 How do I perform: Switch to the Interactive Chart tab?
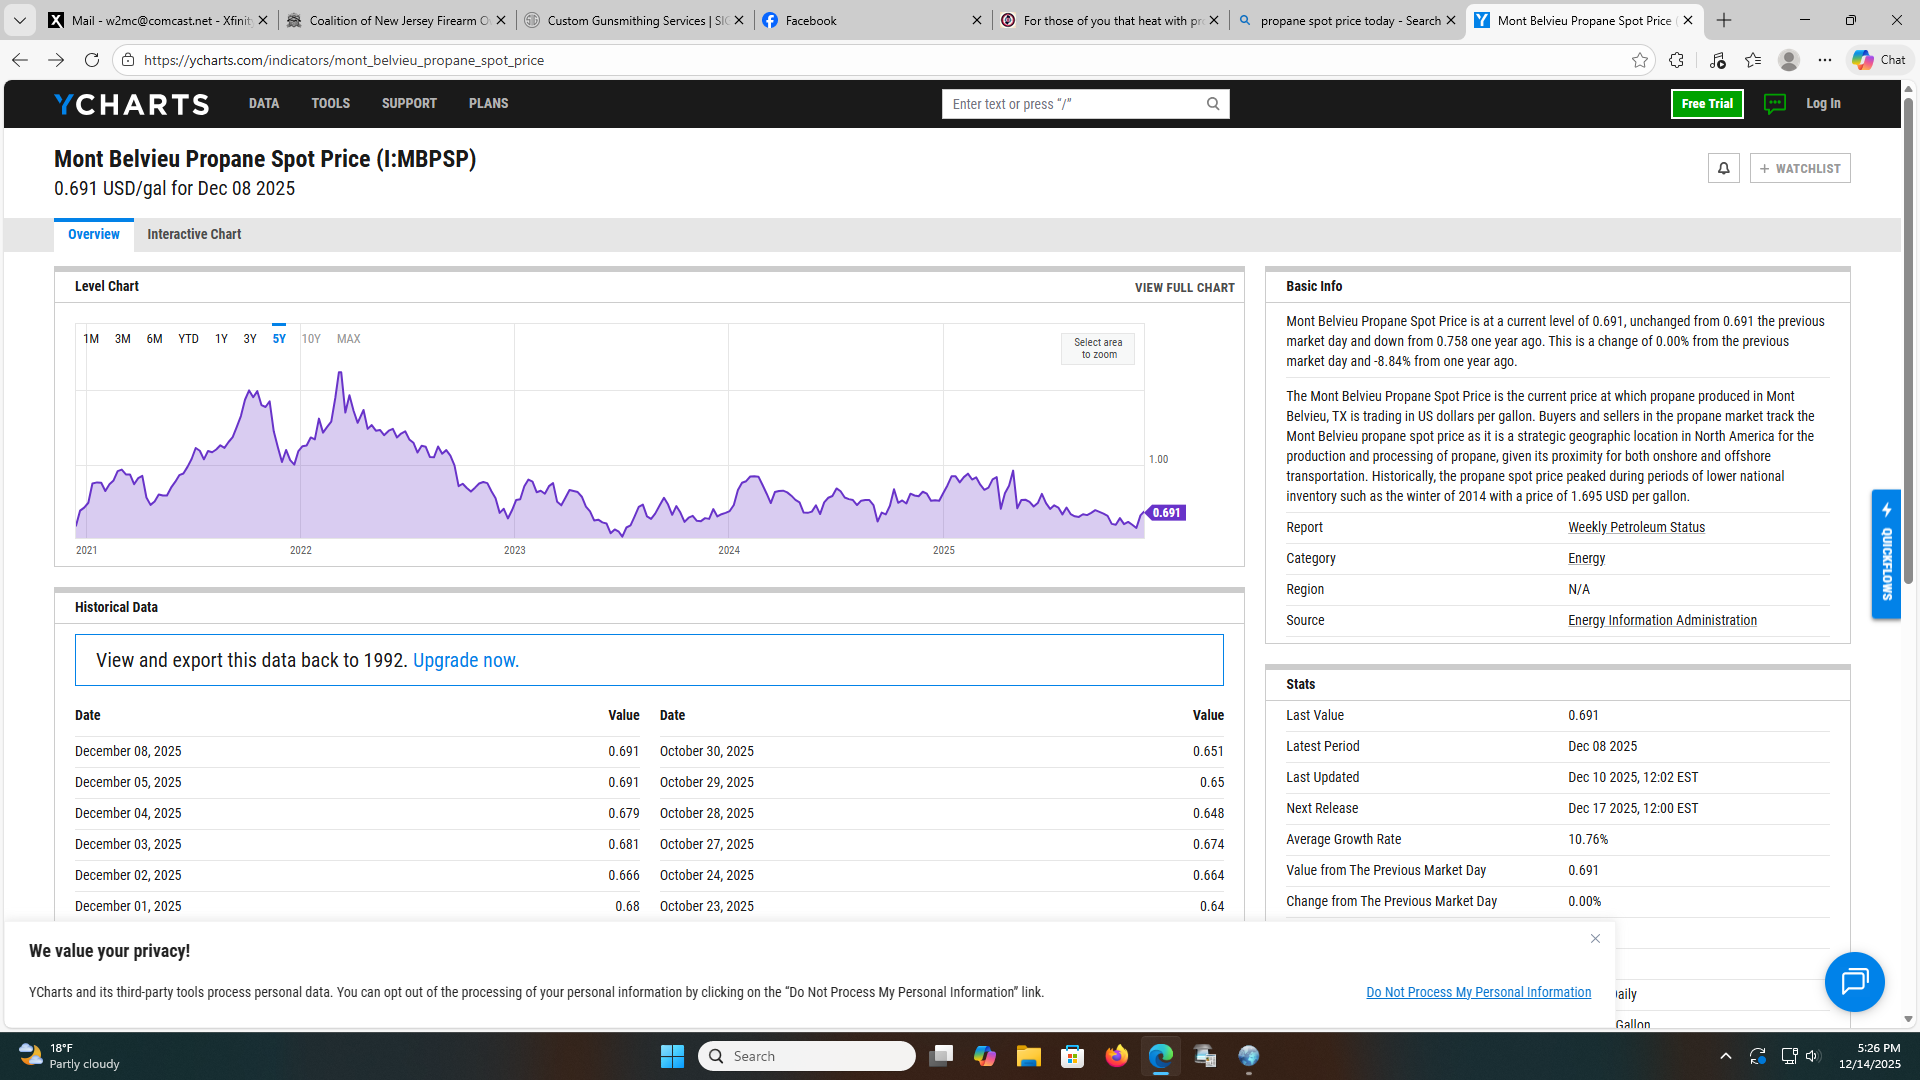click(194, 234)
